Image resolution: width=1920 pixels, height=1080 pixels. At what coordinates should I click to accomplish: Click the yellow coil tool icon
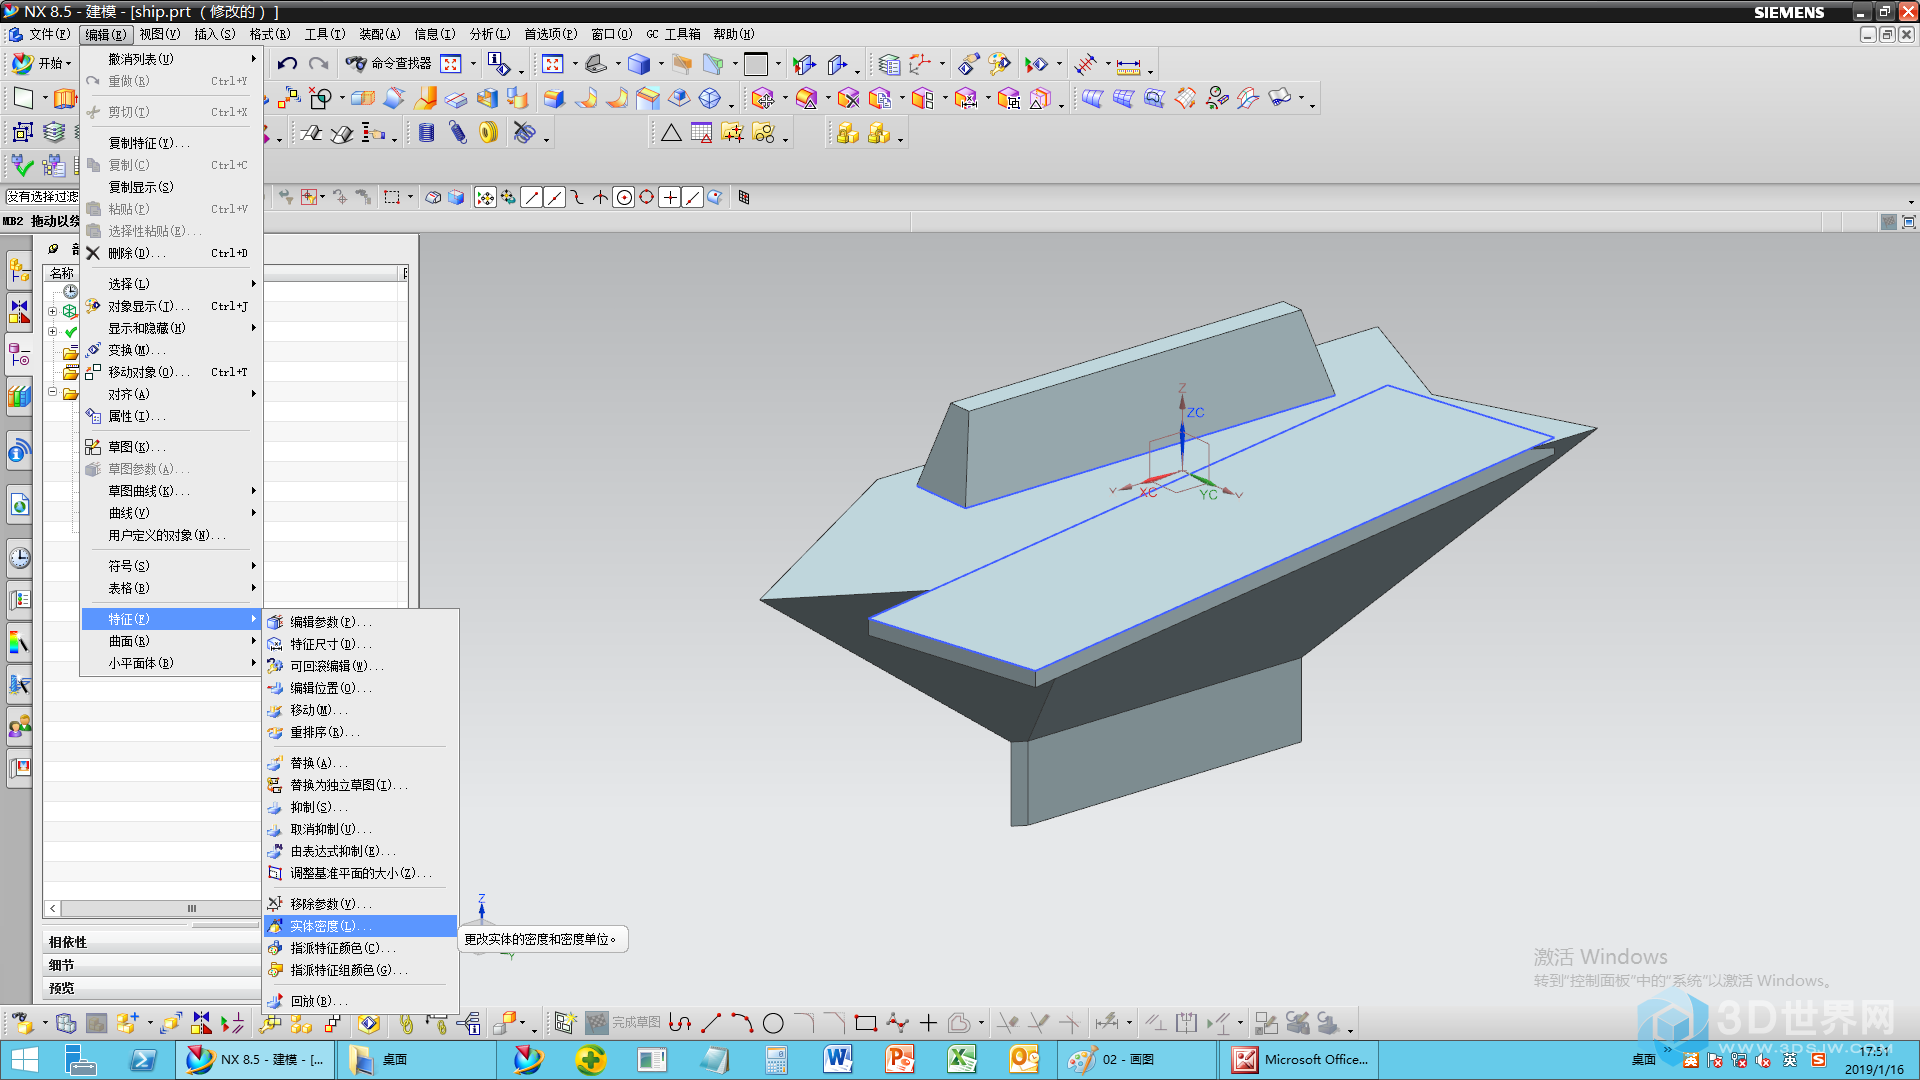(x=488, y=133)
